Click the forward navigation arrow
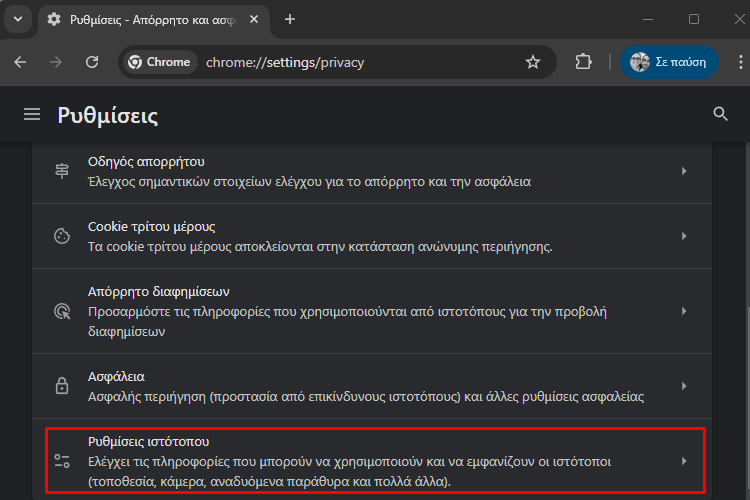750x500 pixels. click(56, 62)
